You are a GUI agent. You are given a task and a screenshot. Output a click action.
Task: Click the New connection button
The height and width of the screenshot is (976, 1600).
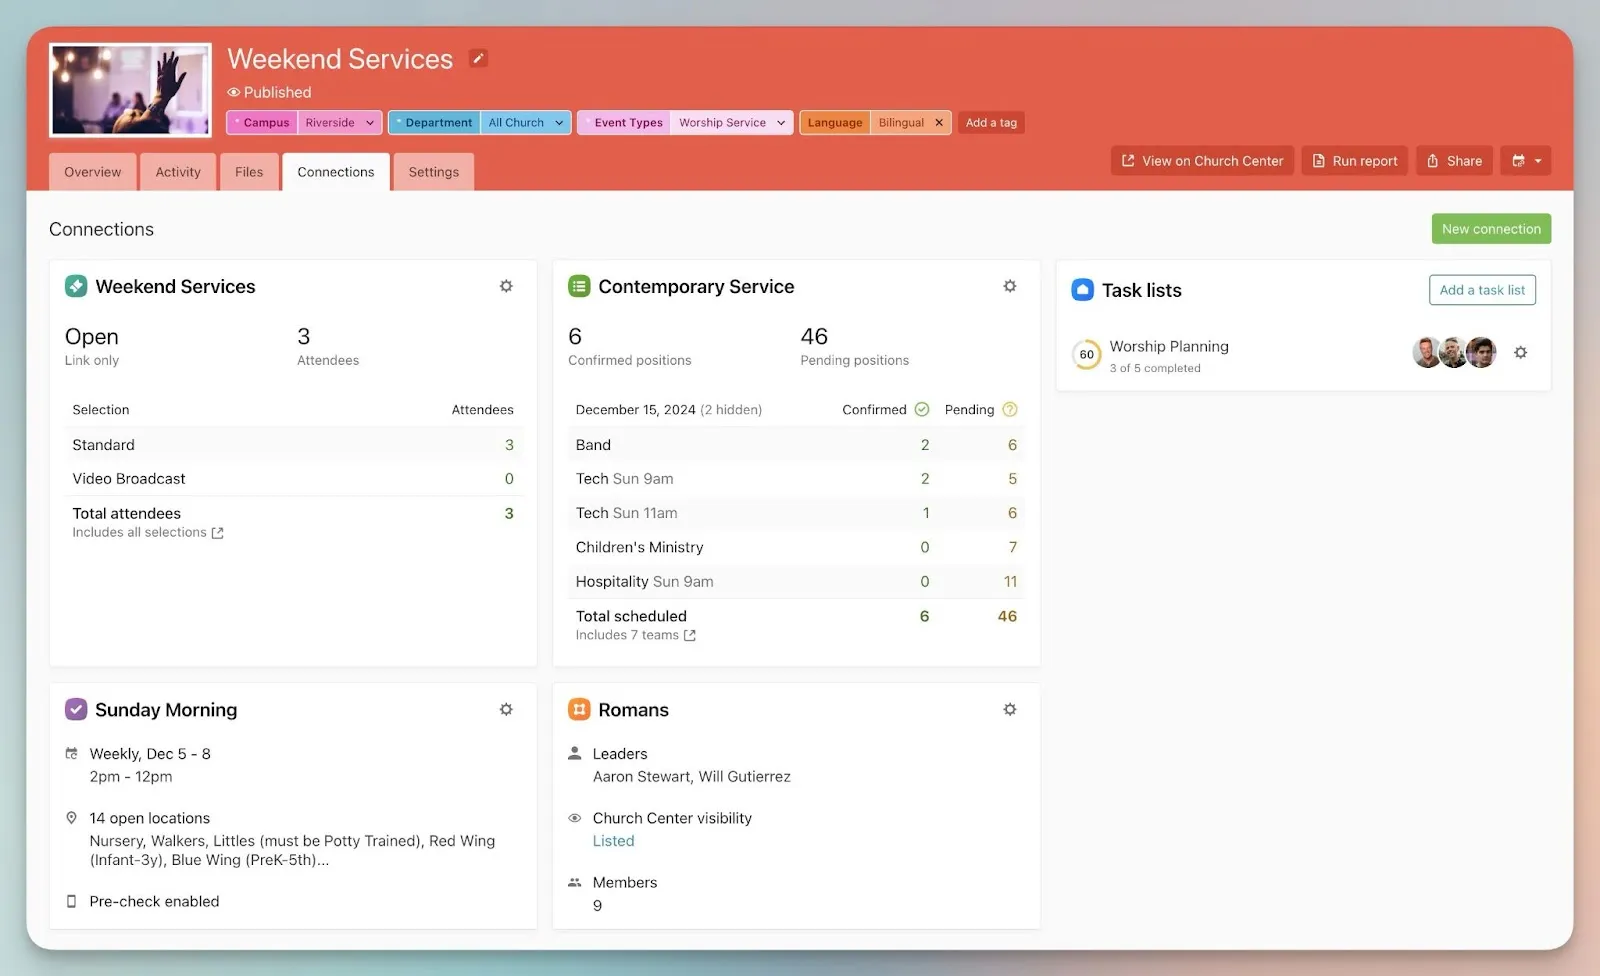coord(1490,229)
